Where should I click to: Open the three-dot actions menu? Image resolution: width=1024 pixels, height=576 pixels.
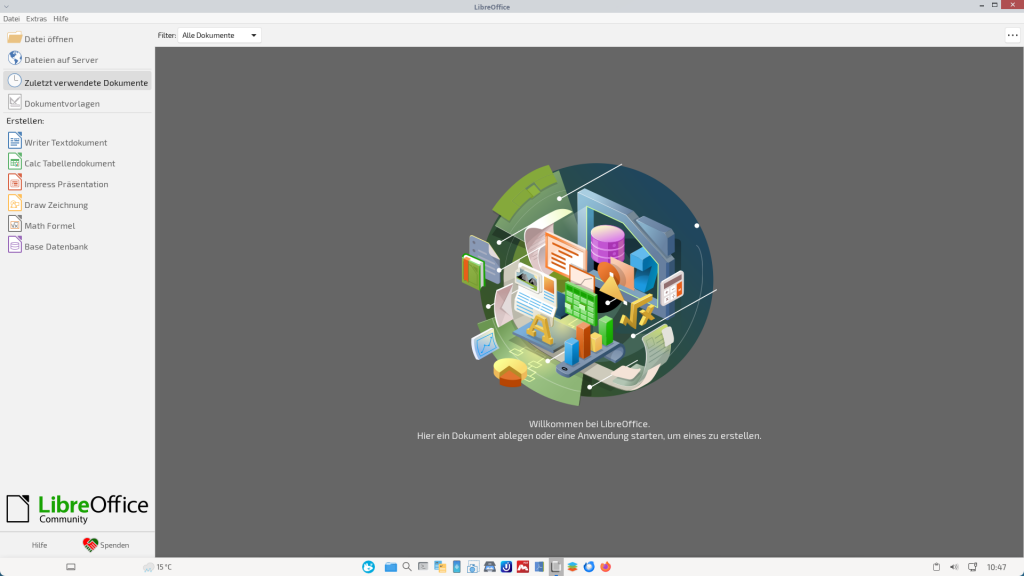click(x=1012, y=35)
